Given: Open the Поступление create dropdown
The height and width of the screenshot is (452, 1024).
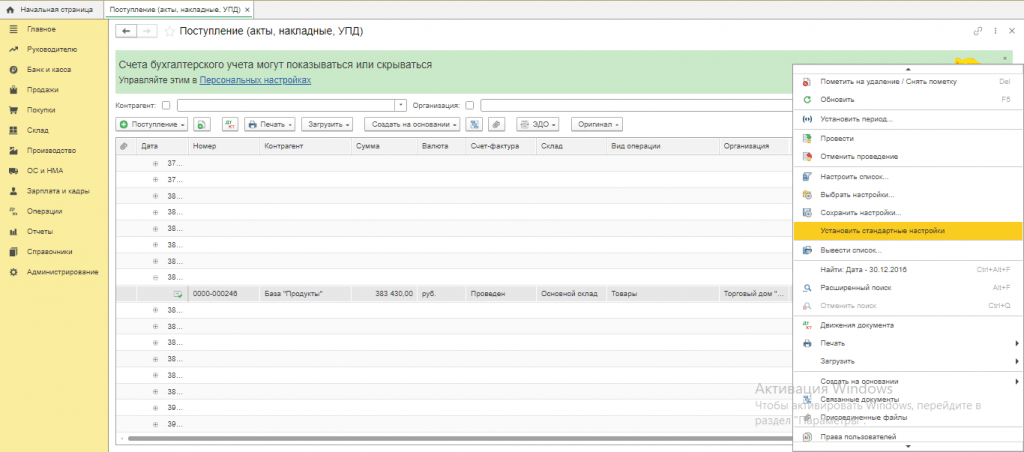Looking at the screenshot, I should 152,125.
